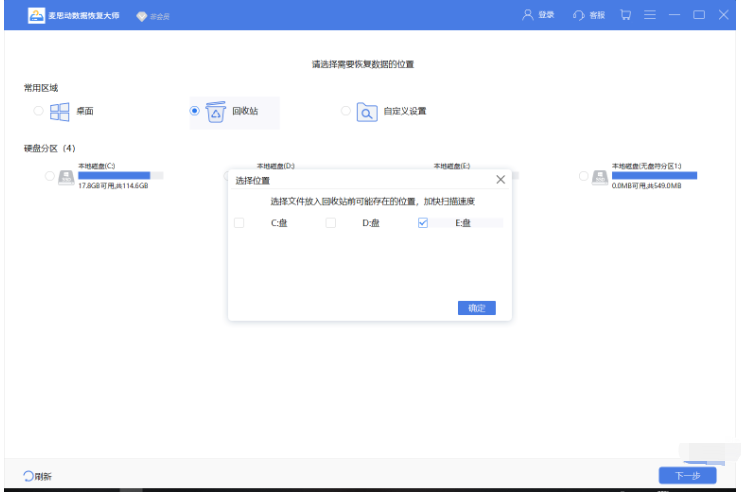Select the 桌面 radio button
The width and height of the screenshot is (741, 494).
click(x=38, y=111)
